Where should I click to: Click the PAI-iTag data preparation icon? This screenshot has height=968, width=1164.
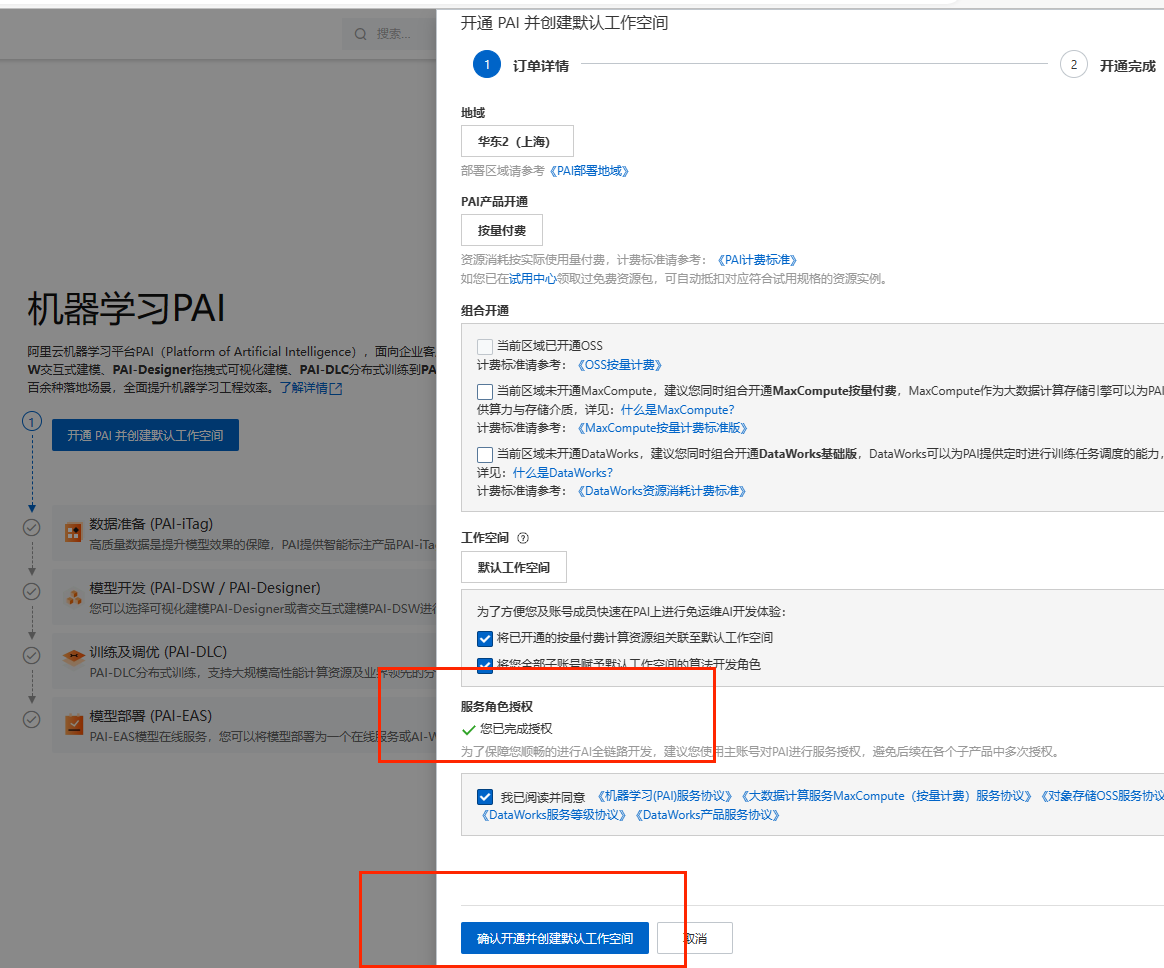pyautogui.click(x=73, y=532)
